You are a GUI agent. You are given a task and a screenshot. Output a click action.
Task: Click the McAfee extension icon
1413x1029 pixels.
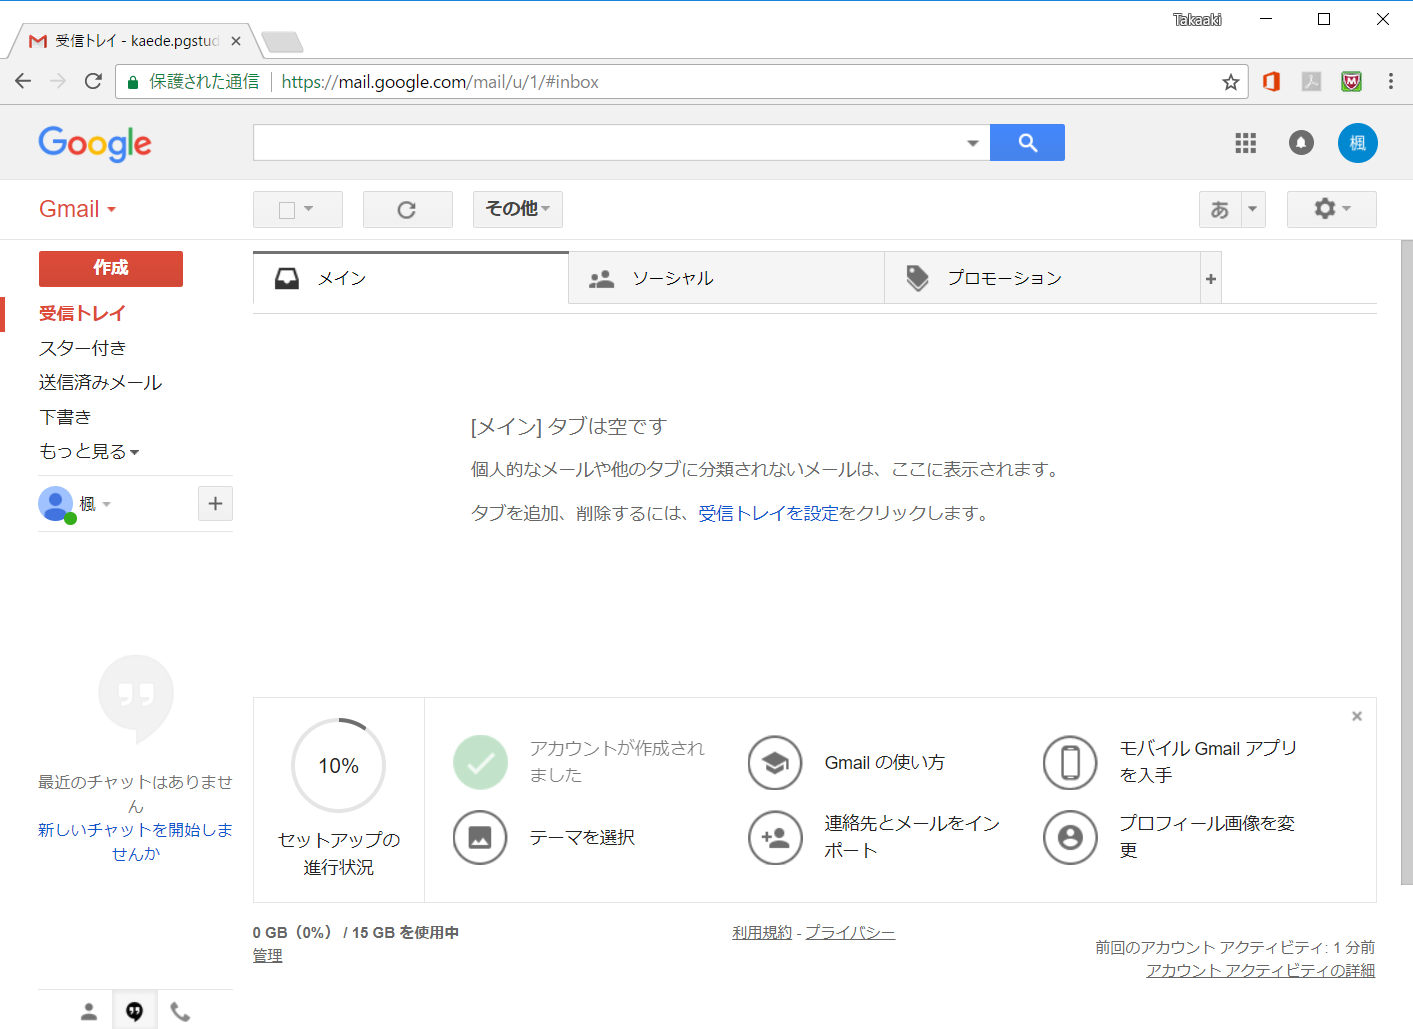point(1351,82)
